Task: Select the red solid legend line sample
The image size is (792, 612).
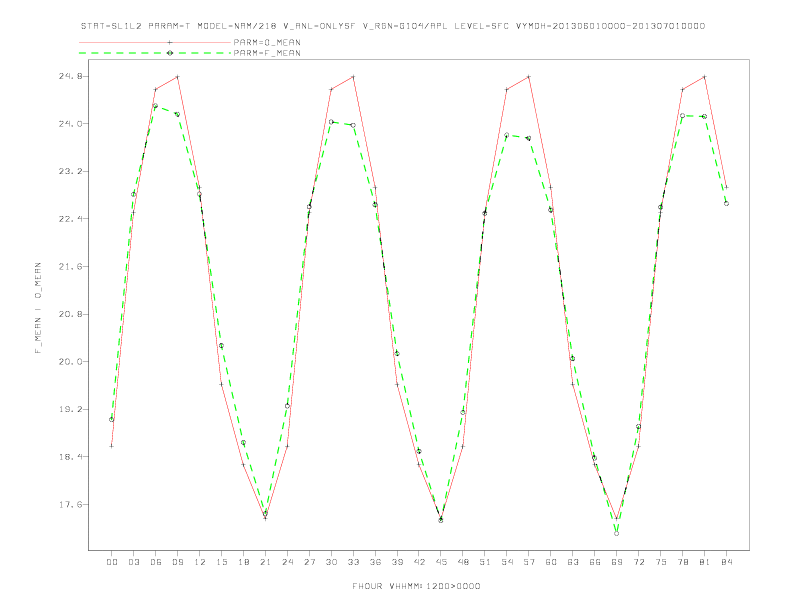Action: [155, 42]
